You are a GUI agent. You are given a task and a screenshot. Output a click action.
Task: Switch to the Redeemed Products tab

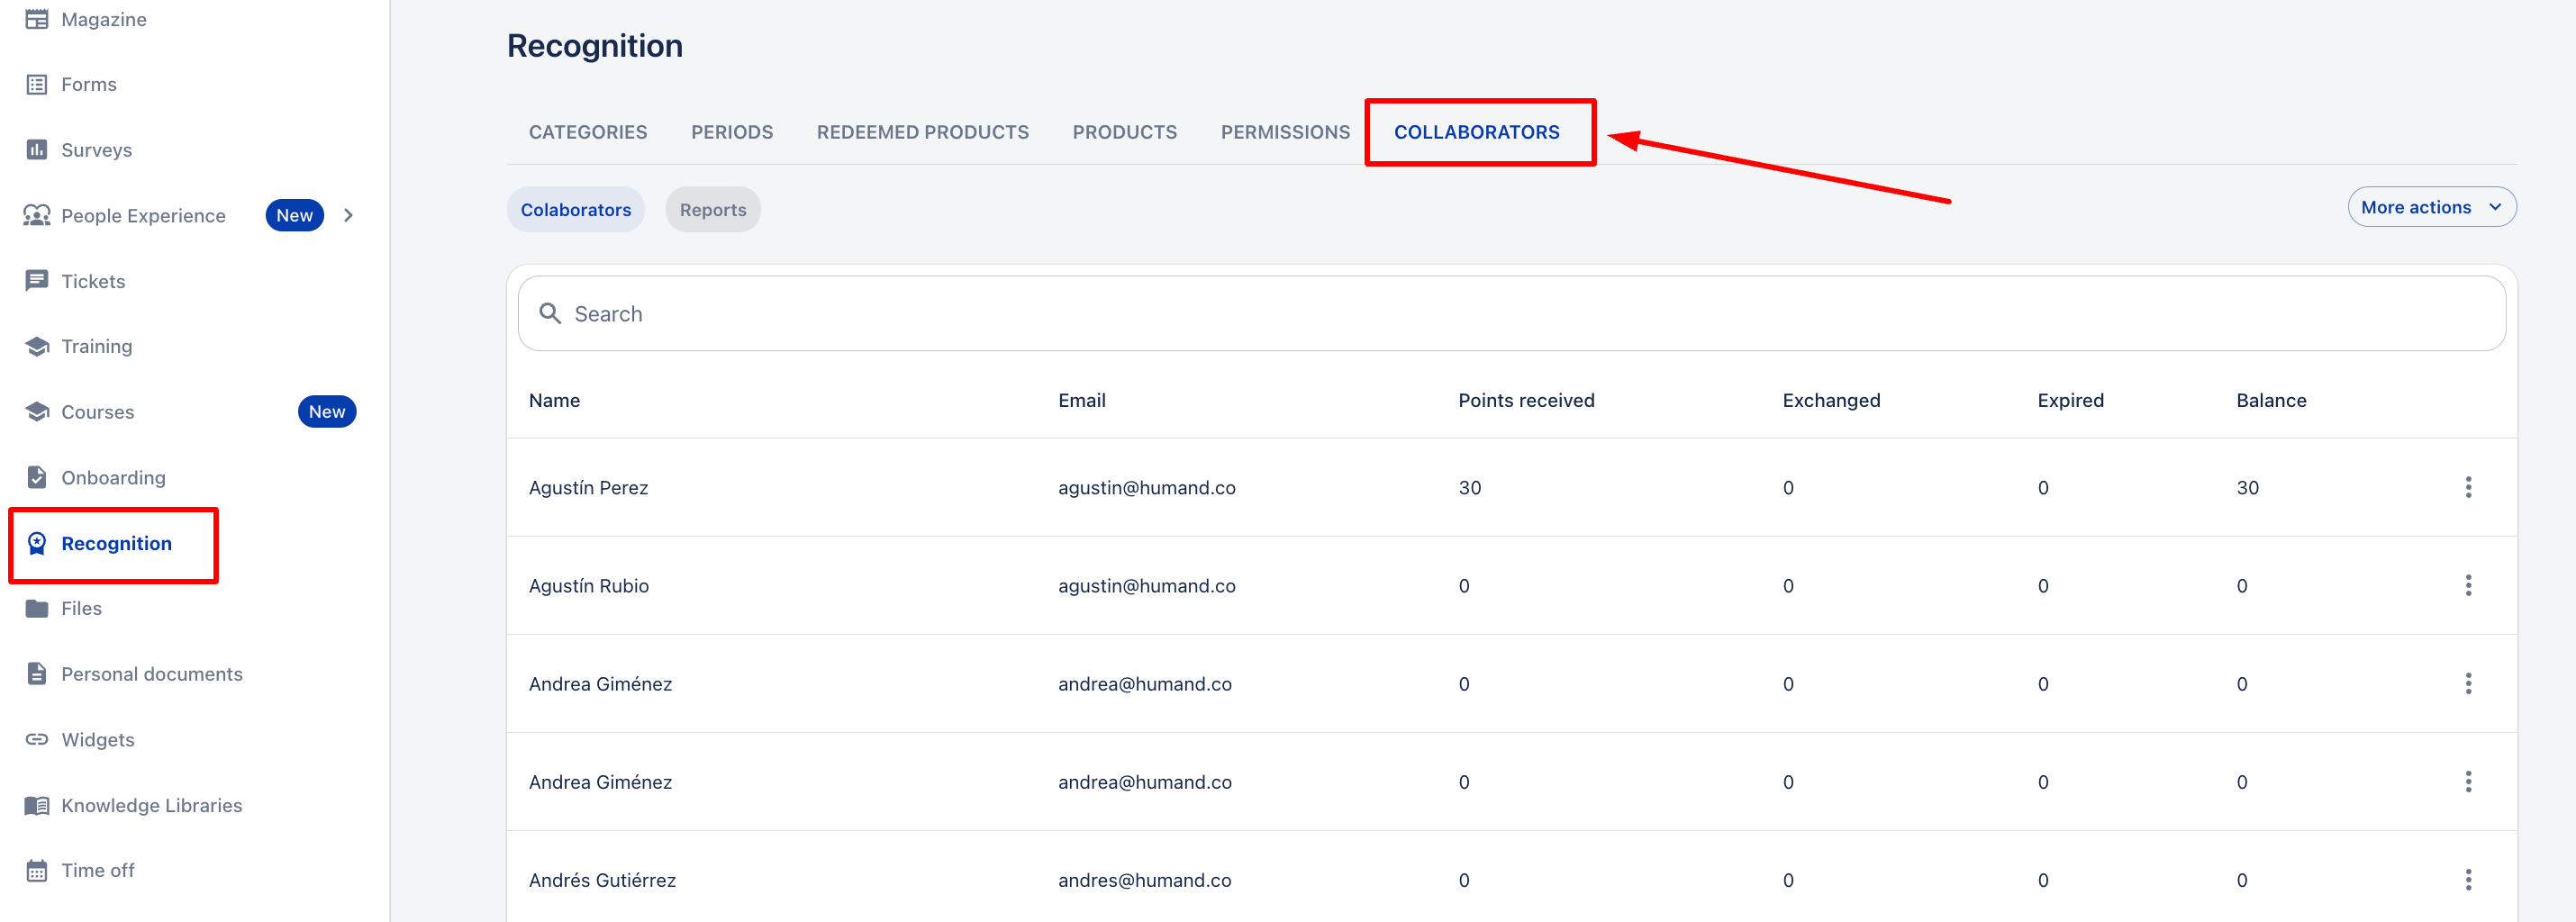point(922,132)
